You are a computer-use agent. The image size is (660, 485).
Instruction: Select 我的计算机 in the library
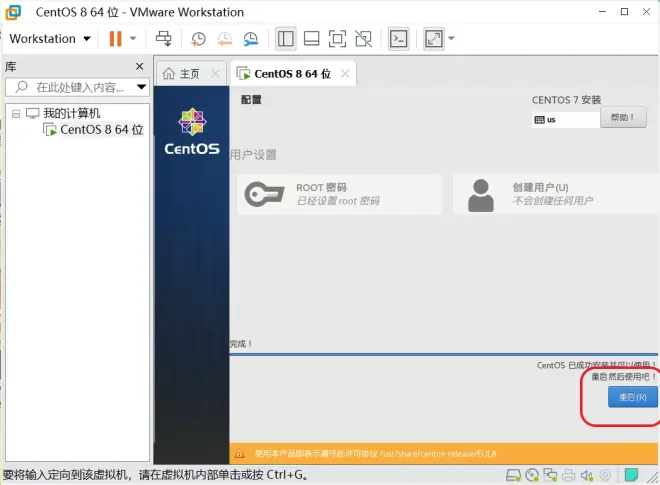click(72, 113)
